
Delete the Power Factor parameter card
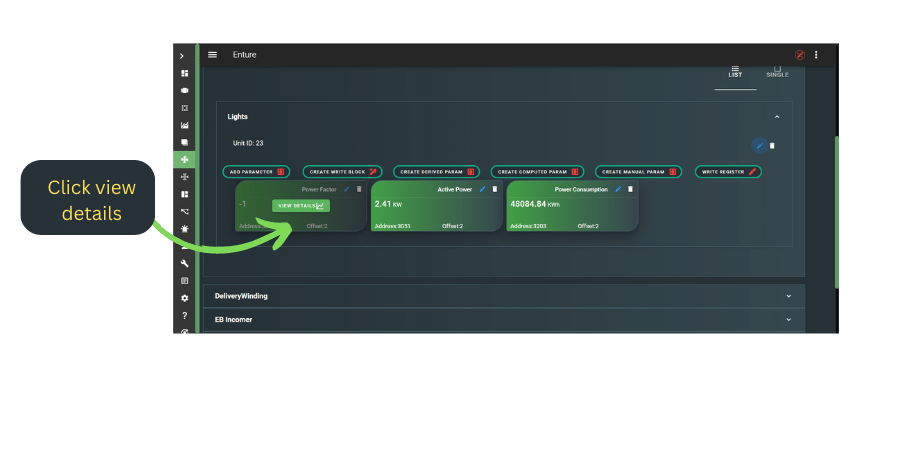point(359,189)
